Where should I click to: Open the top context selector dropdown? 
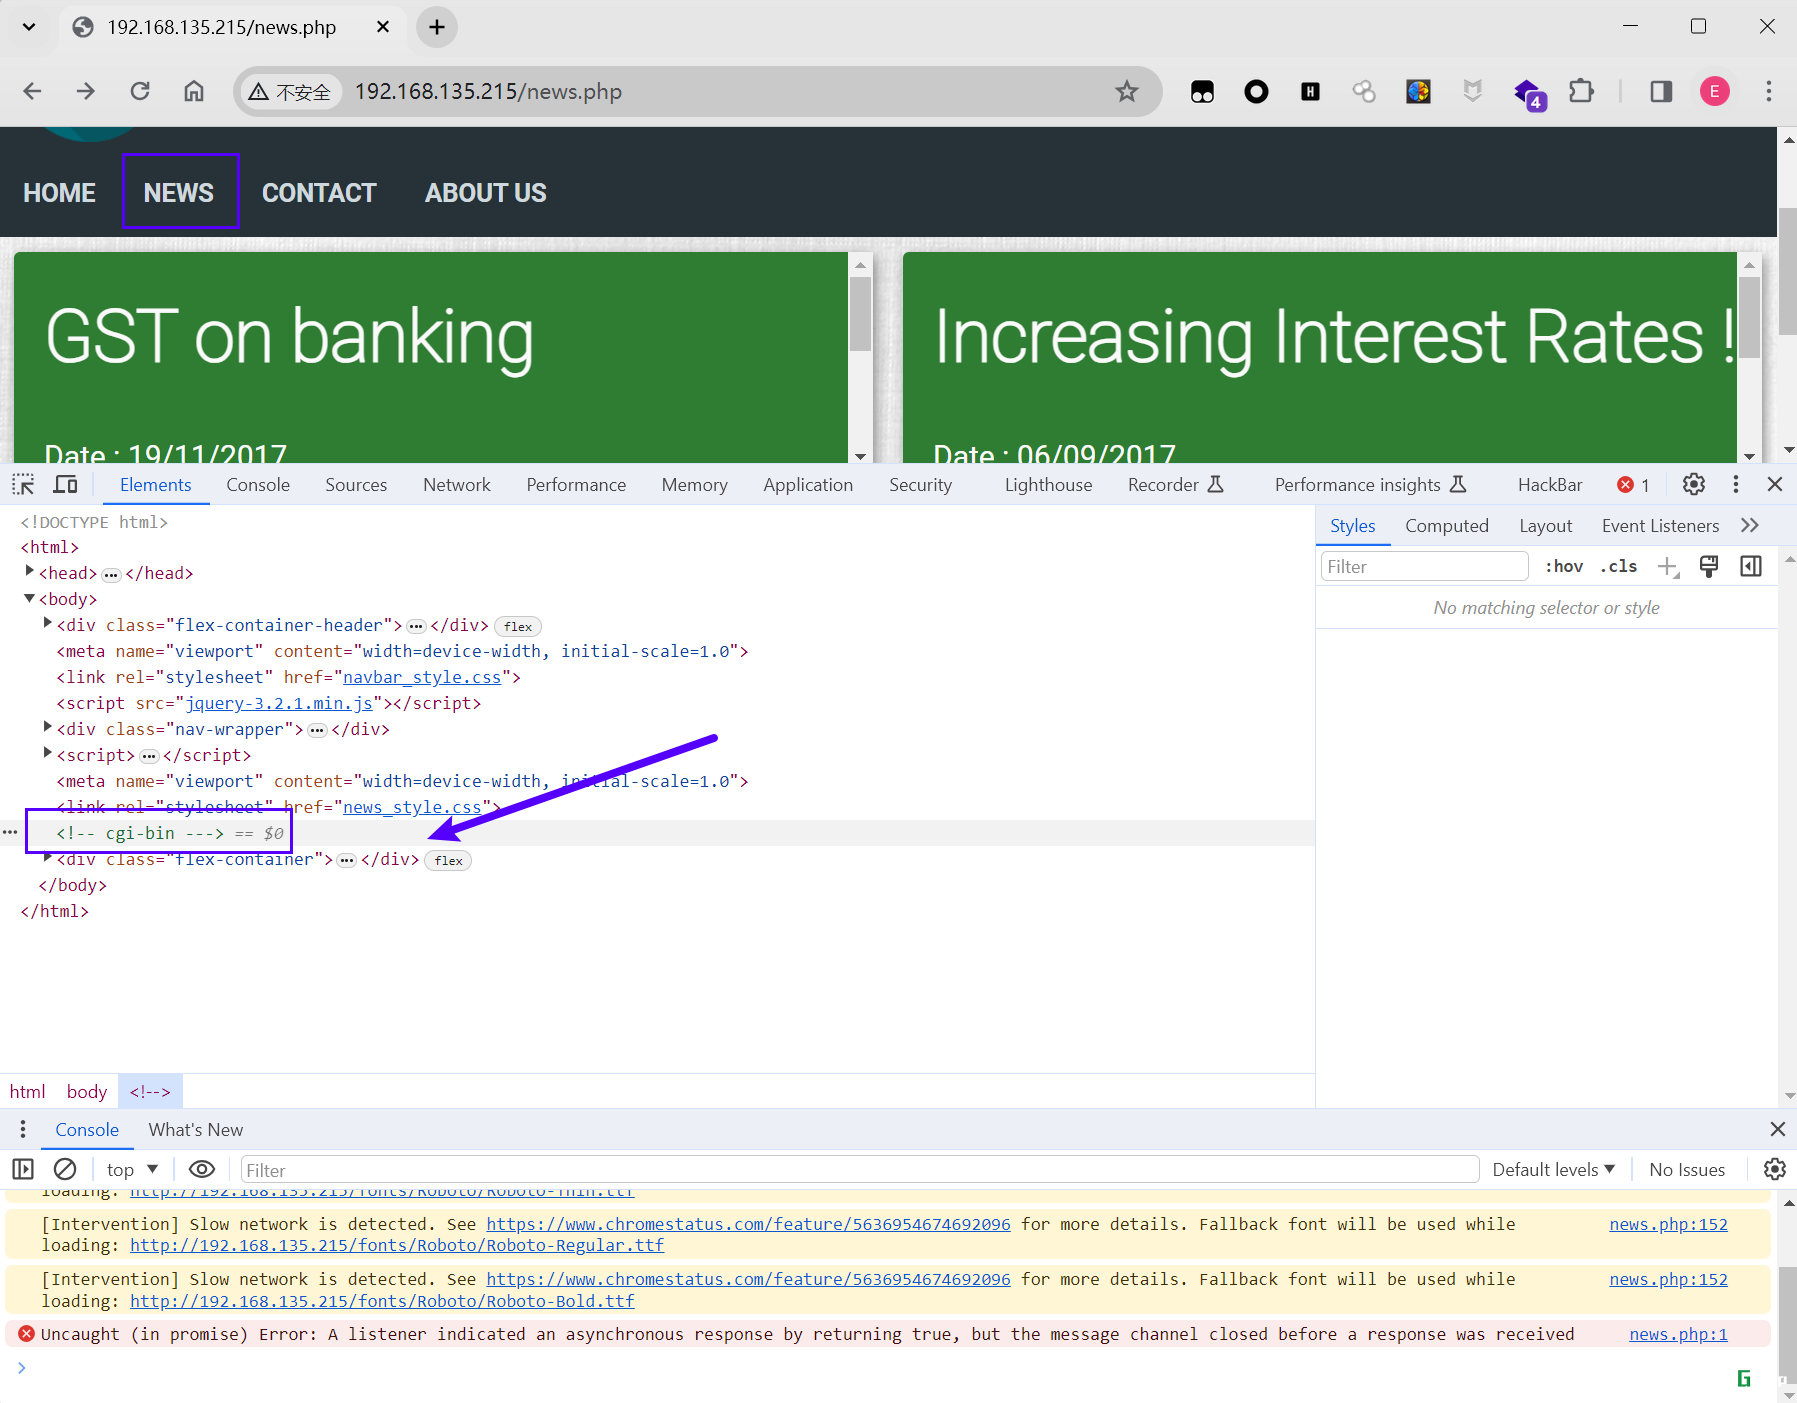(x=133, y=1169)
